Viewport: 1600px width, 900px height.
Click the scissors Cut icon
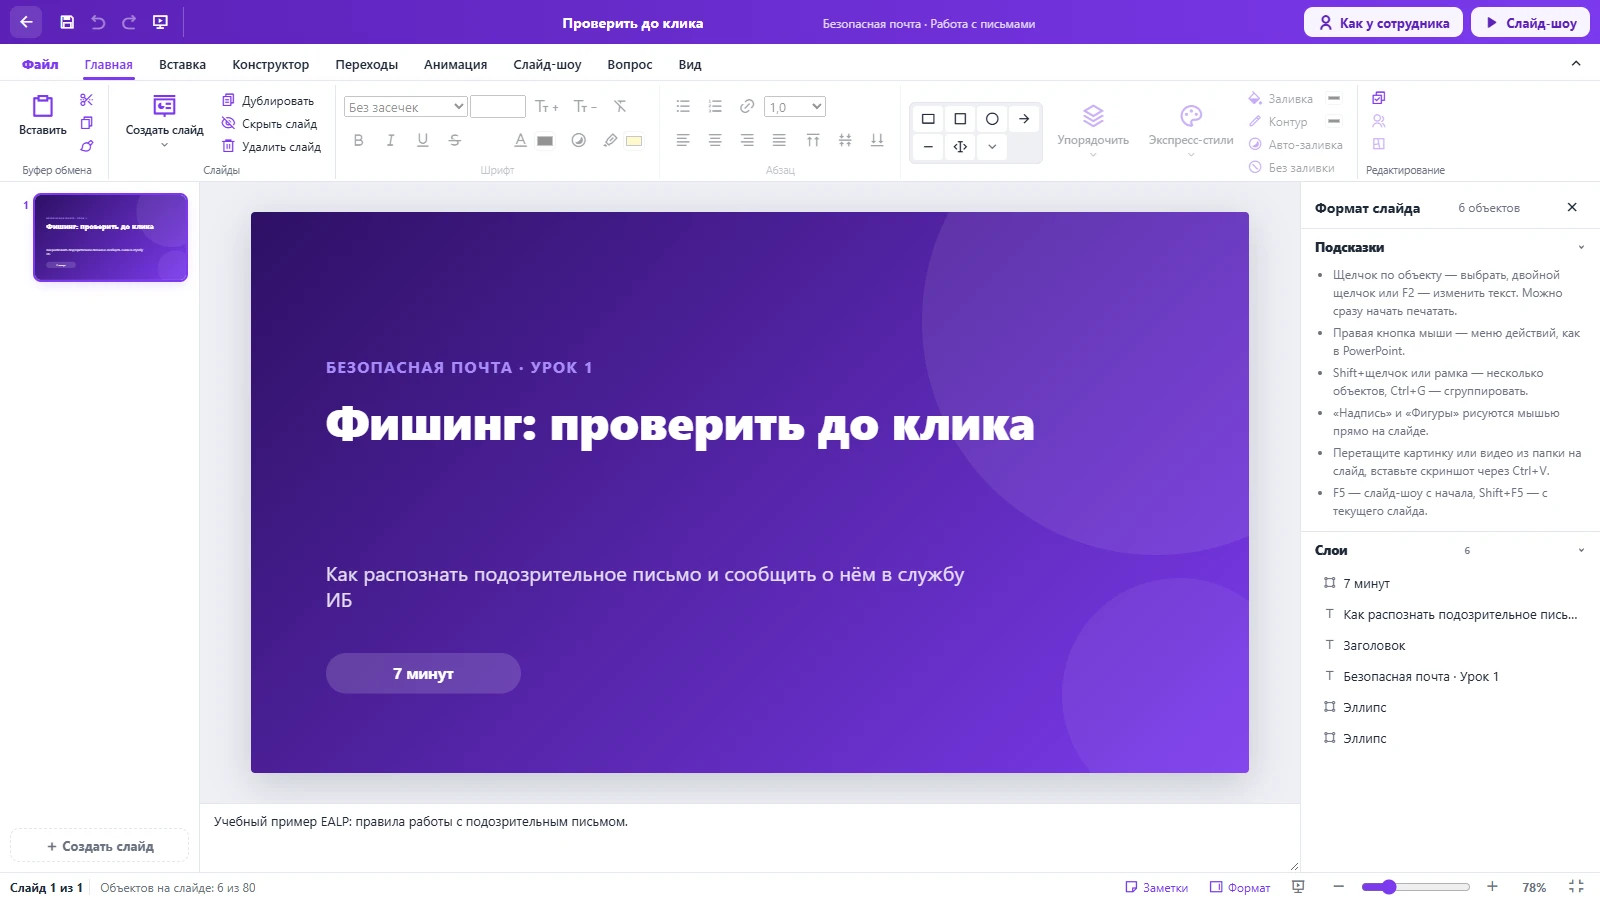(87, 100)
